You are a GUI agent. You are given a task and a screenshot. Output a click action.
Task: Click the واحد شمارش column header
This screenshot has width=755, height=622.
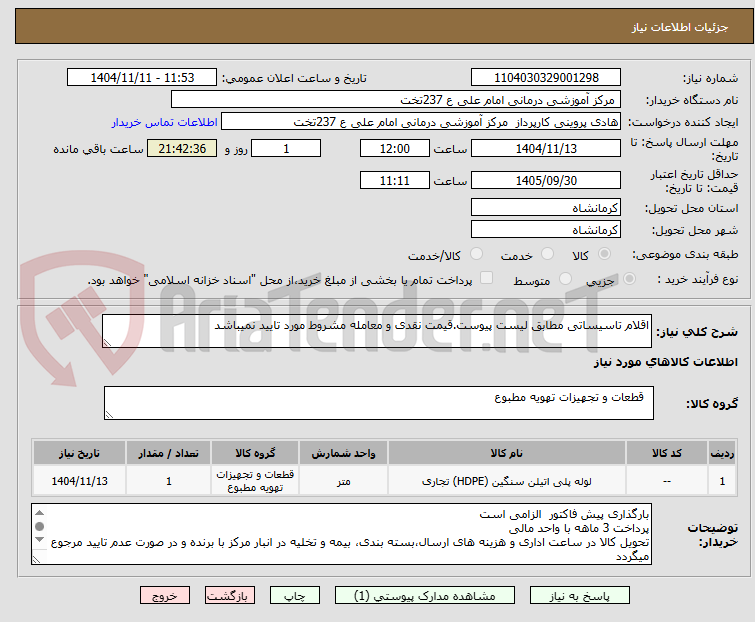pyautogui.click(x=343, y=454)
